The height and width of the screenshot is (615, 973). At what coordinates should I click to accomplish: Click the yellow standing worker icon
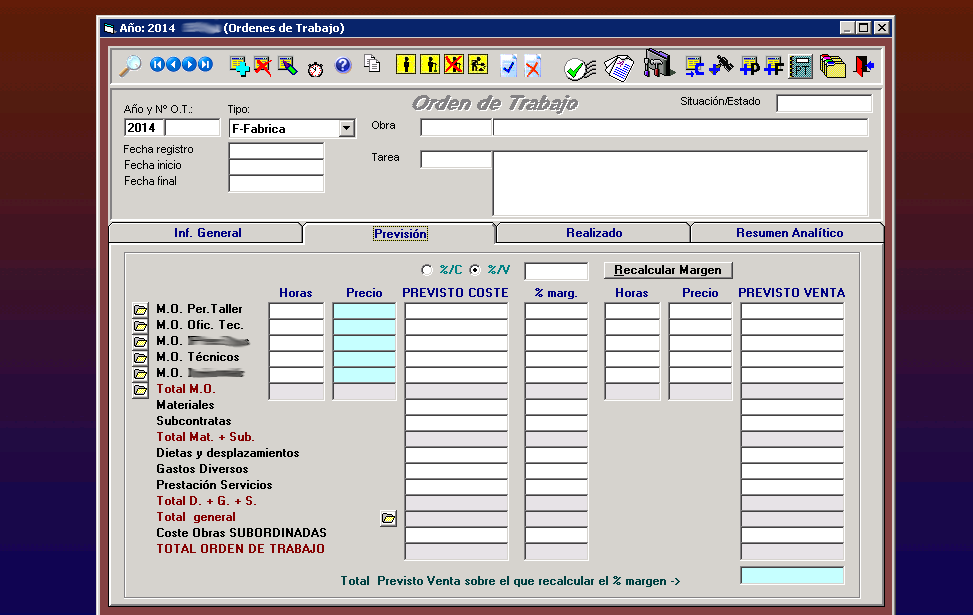pos(406,65)
